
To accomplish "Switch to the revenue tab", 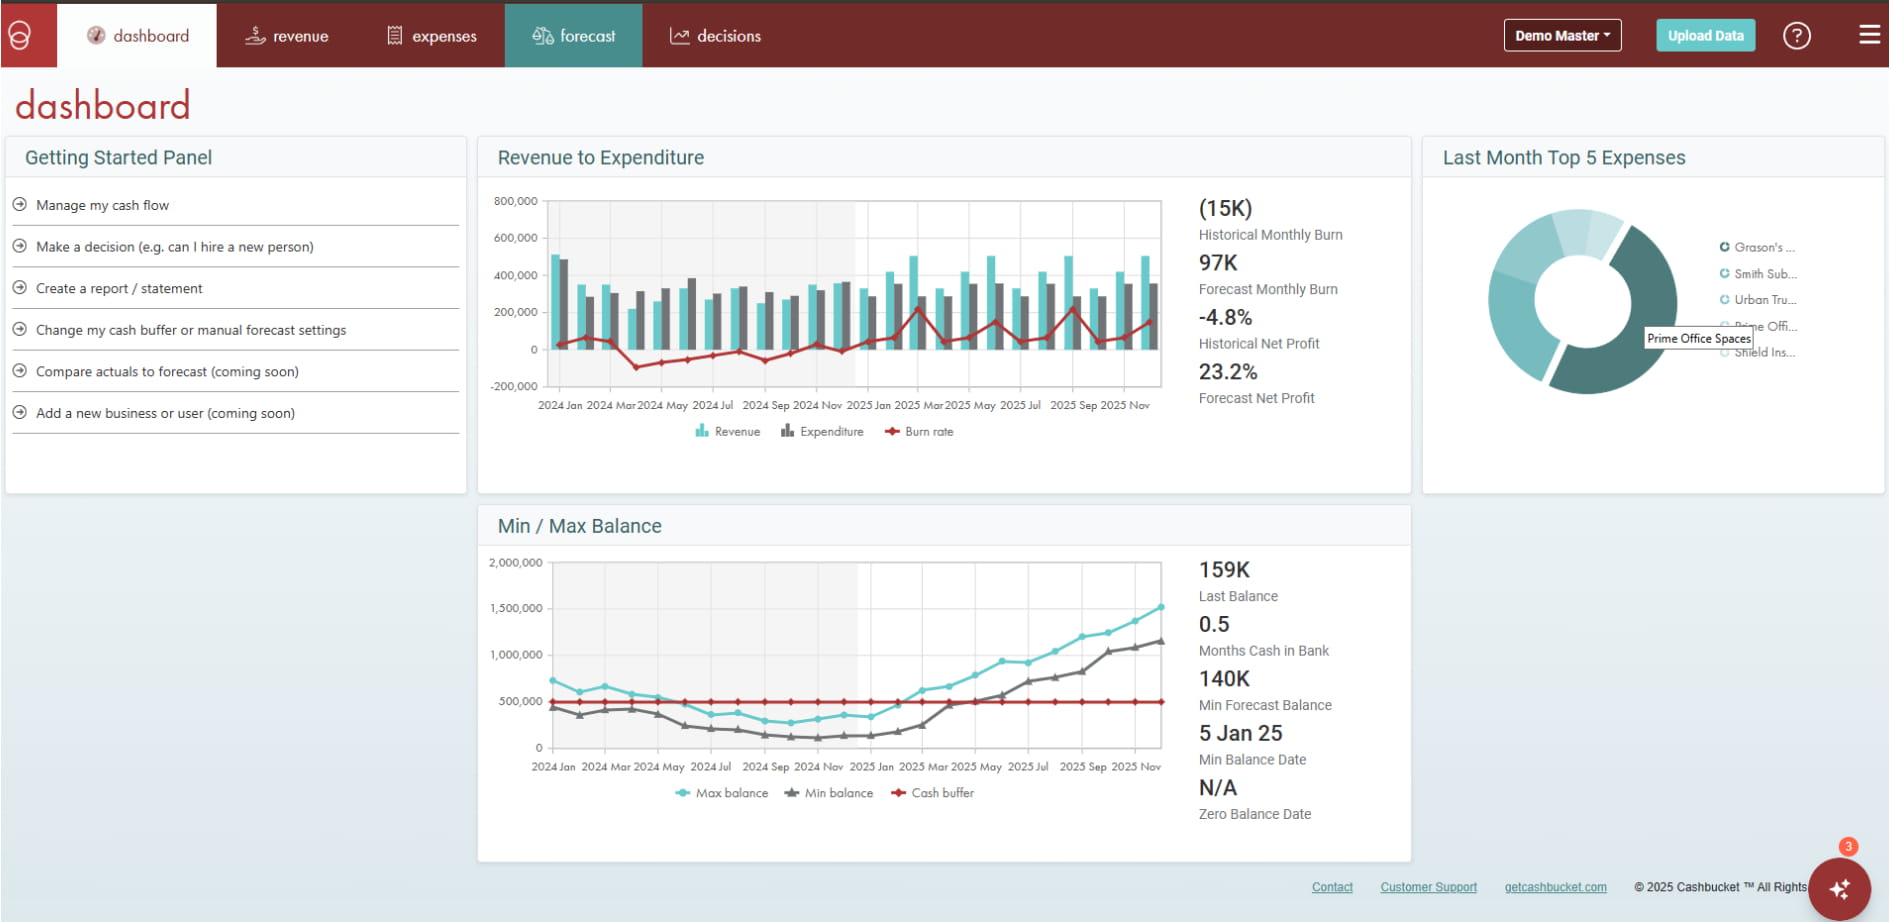I will [x=287, y=36].
